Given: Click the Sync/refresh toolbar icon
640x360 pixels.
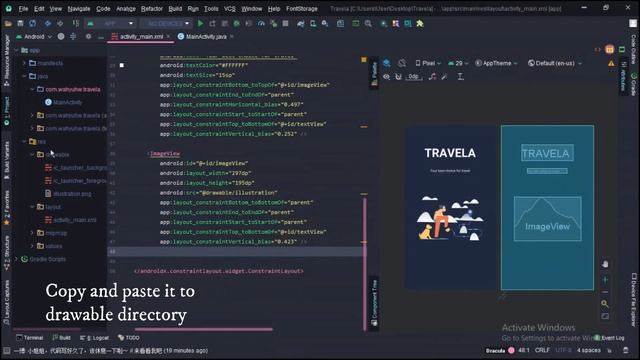Looking at the screenshot, I should tap(32, 24).
